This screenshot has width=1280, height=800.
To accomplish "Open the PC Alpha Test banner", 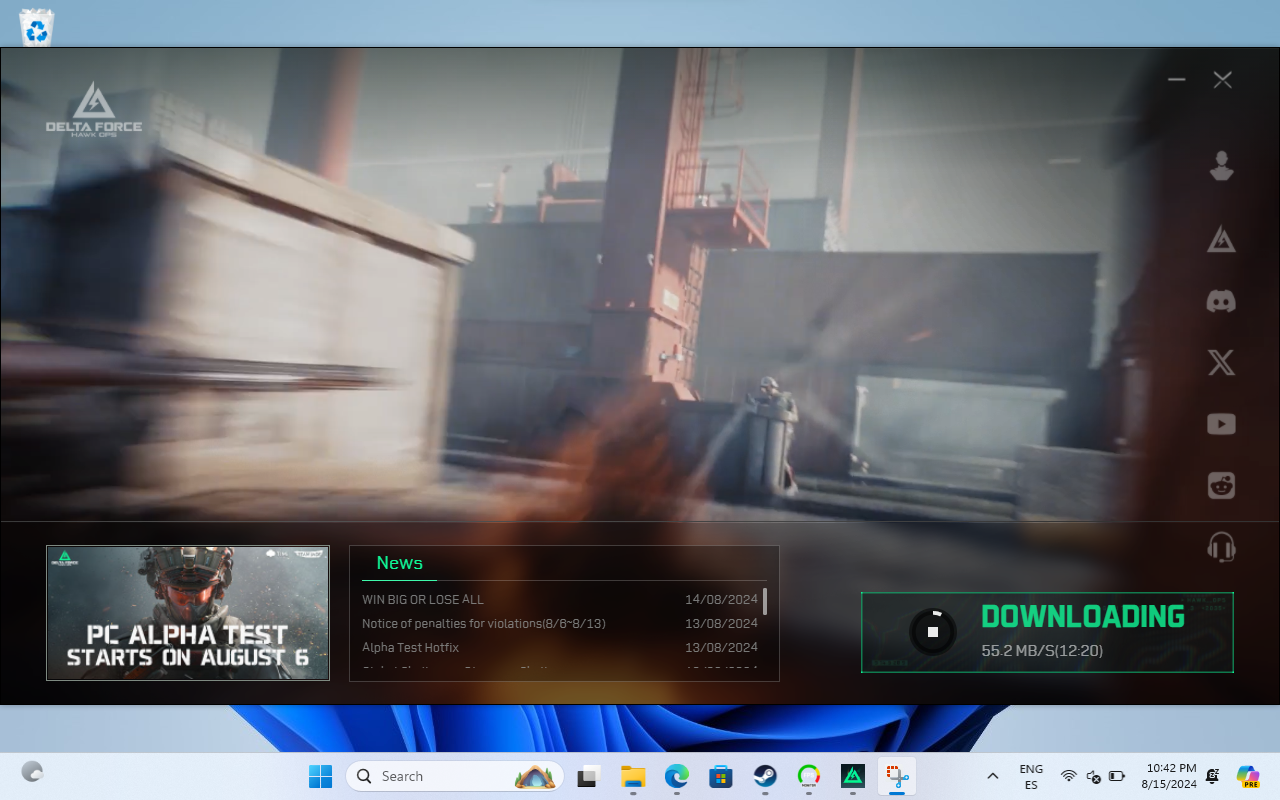I will coord(188,613).
